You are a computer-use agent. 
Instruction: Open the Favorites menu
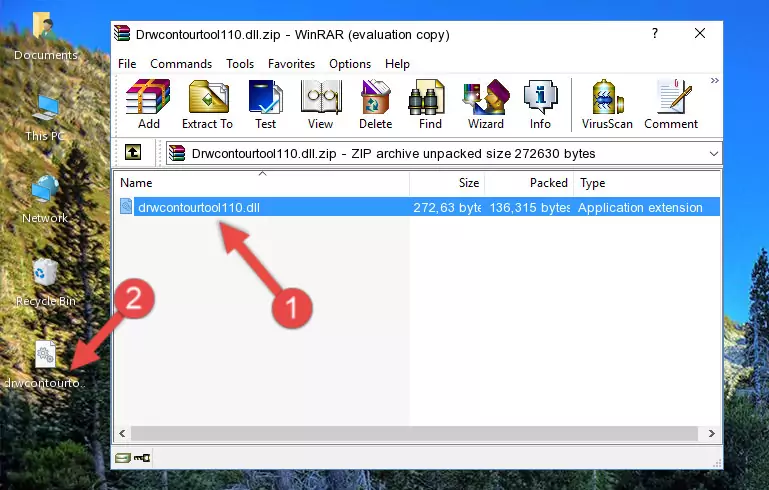point(291,64)
